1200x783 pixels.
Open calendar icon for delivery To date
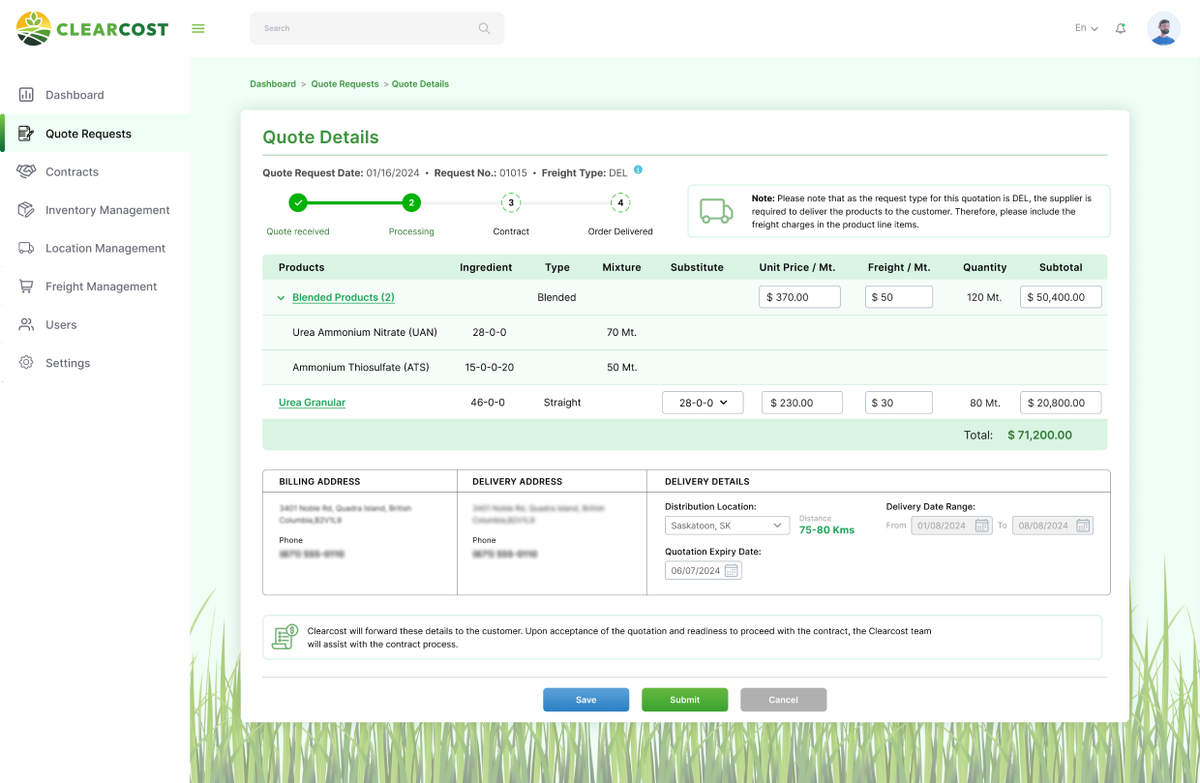(1082, 526)
